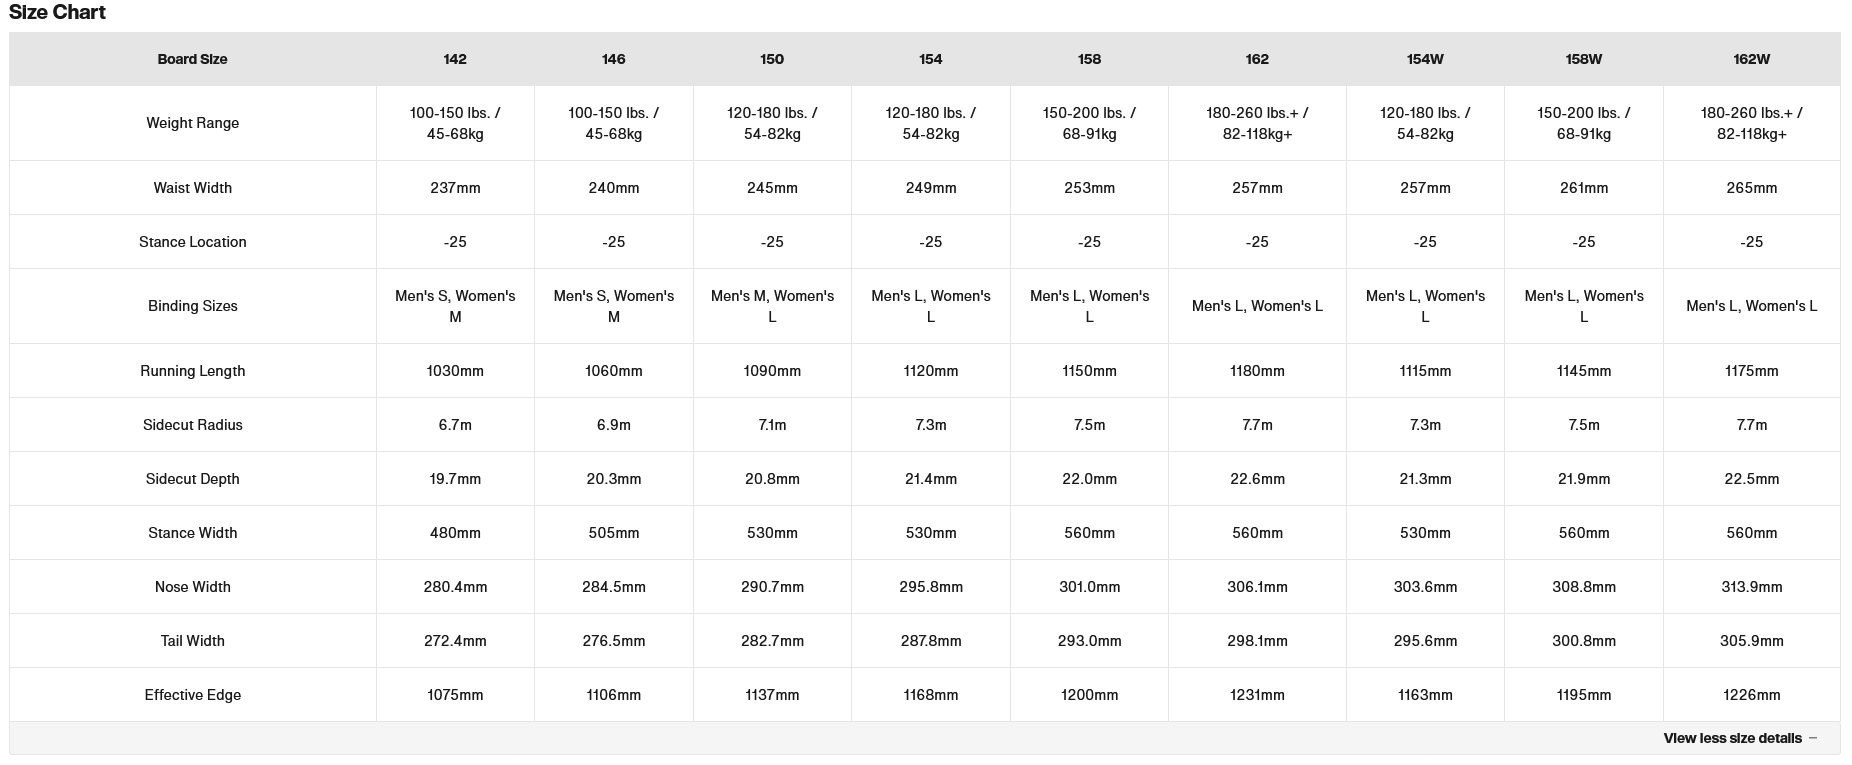This screenshot has width=1852, height=765.
Task: Click the 1075mm effective edge cell
Action: (455, 695)
